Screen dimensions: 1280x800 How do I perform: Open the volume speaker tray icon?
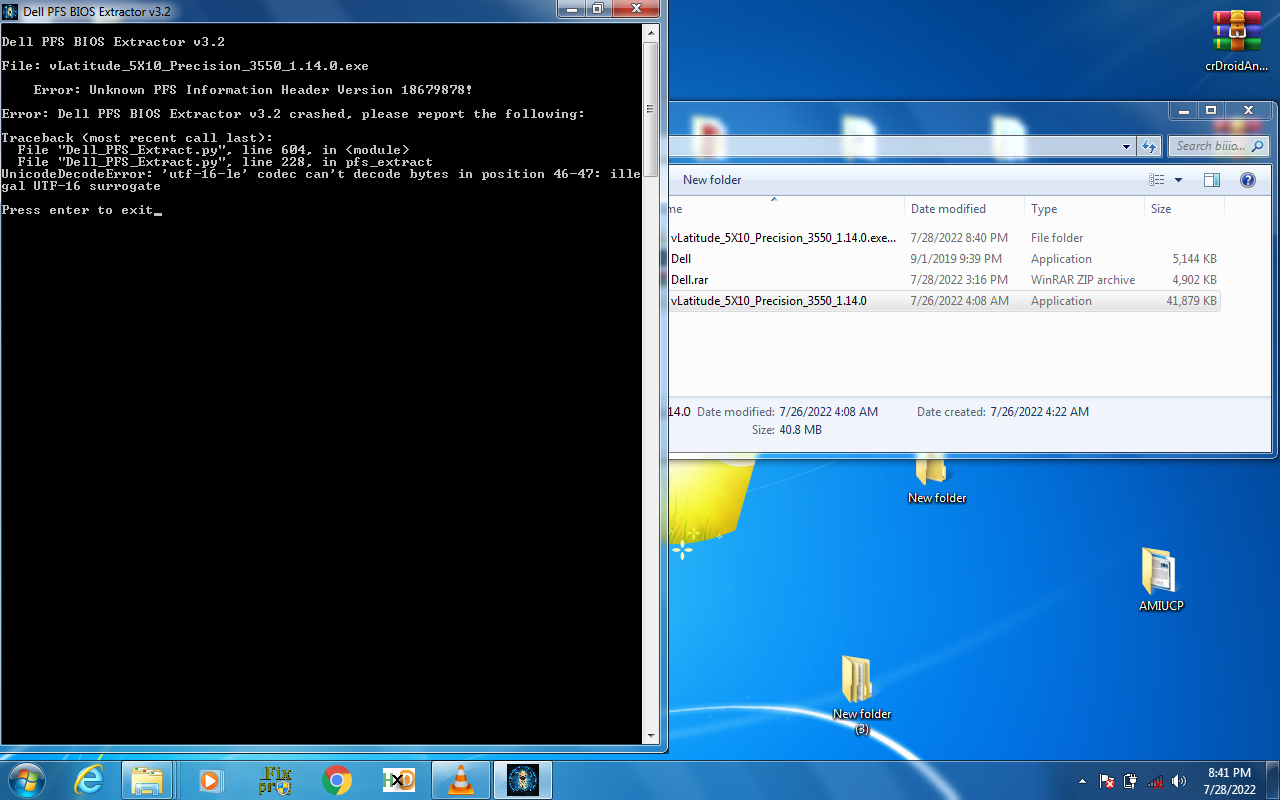click(x=1179, y=781)
